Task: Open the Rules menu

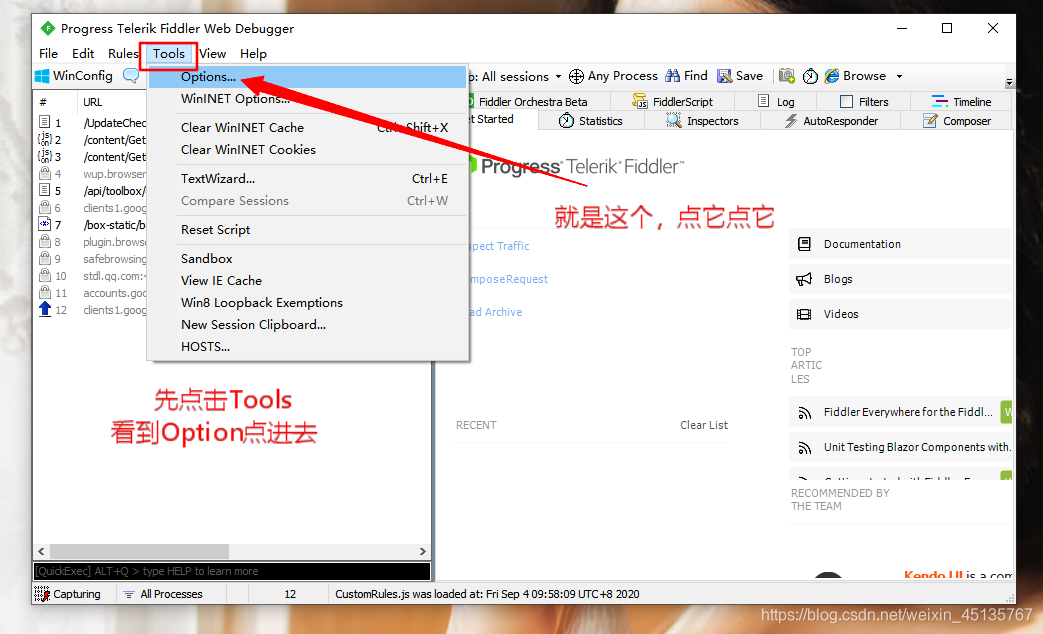Action: tap(123, 54)
